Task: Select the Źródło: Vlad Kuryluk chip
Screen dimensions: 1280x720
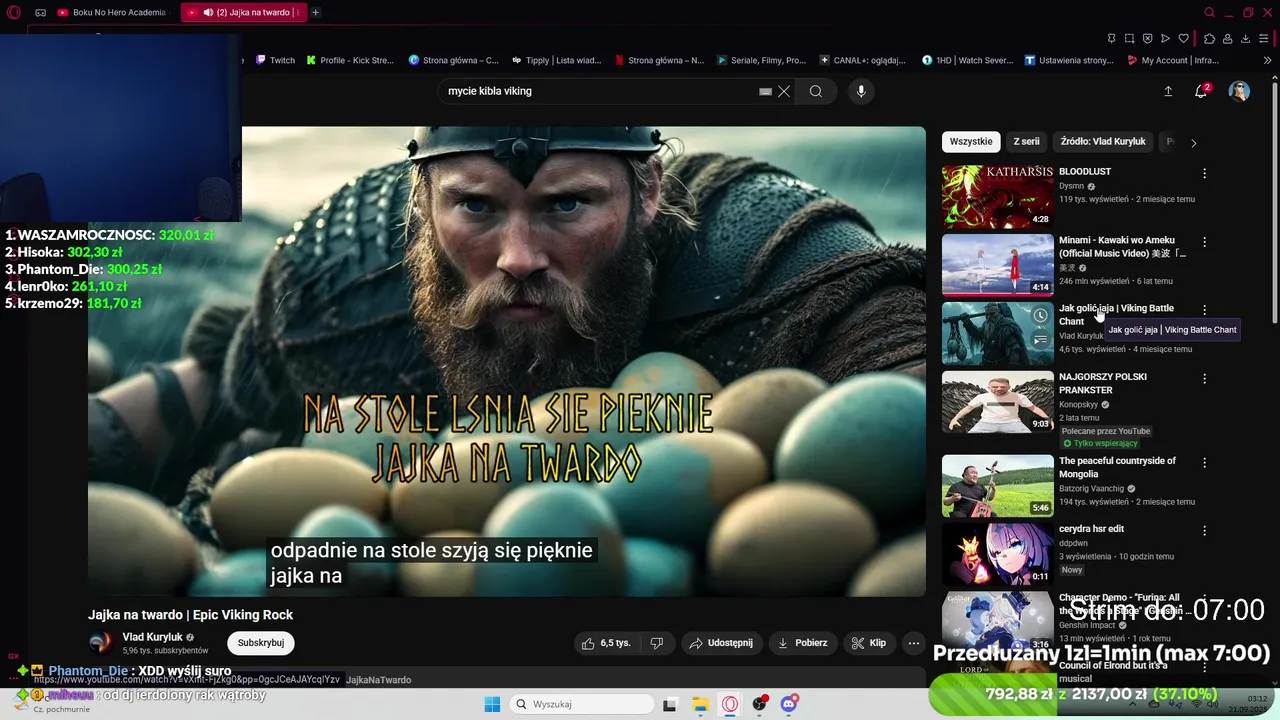Action: [x=1103, y=141]
